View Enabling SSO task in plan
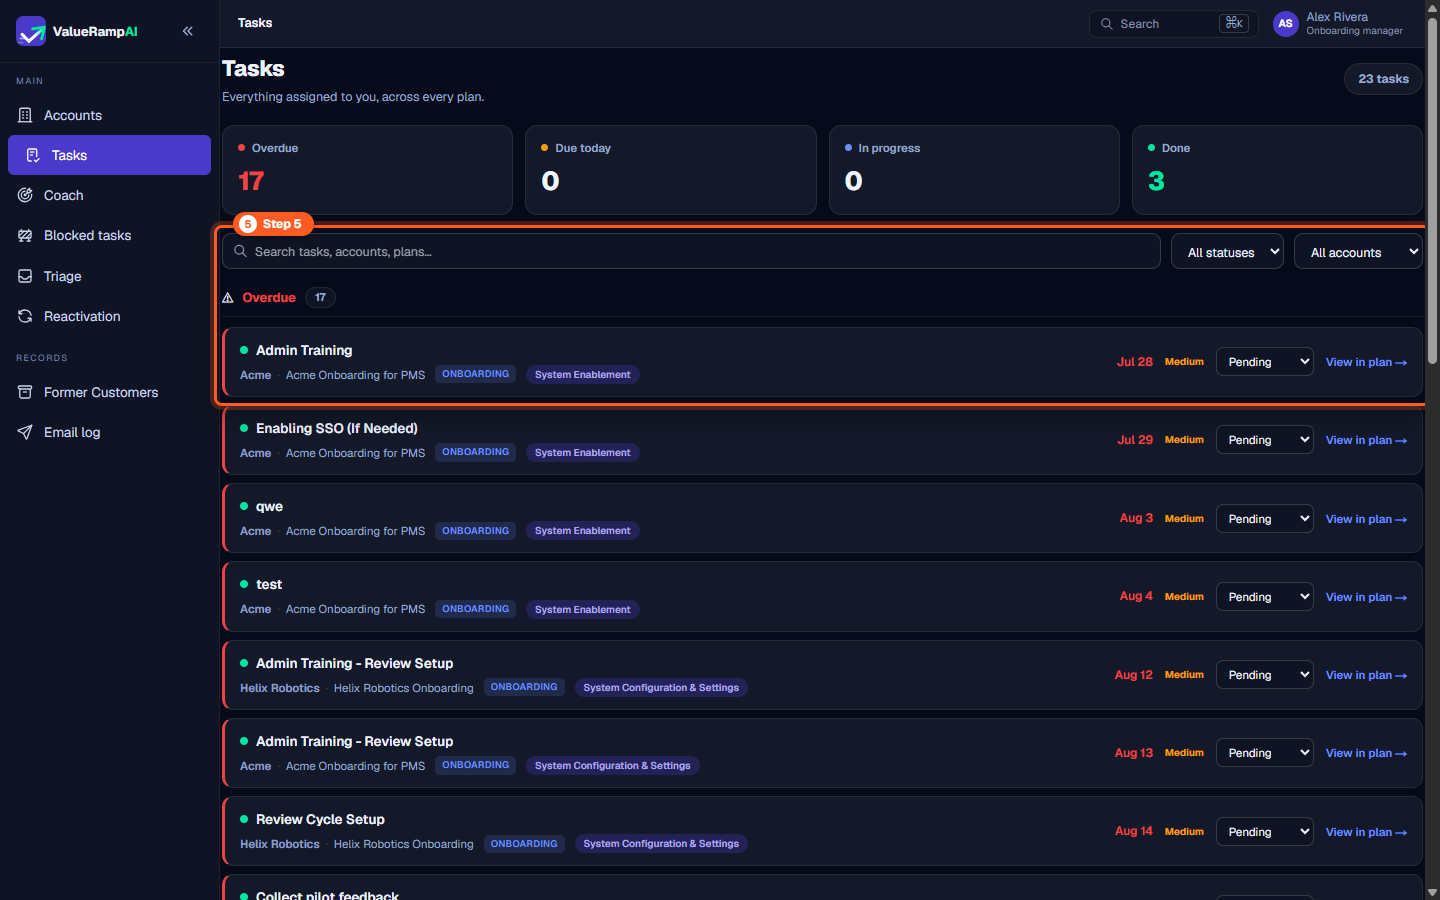 point(1366,440)
